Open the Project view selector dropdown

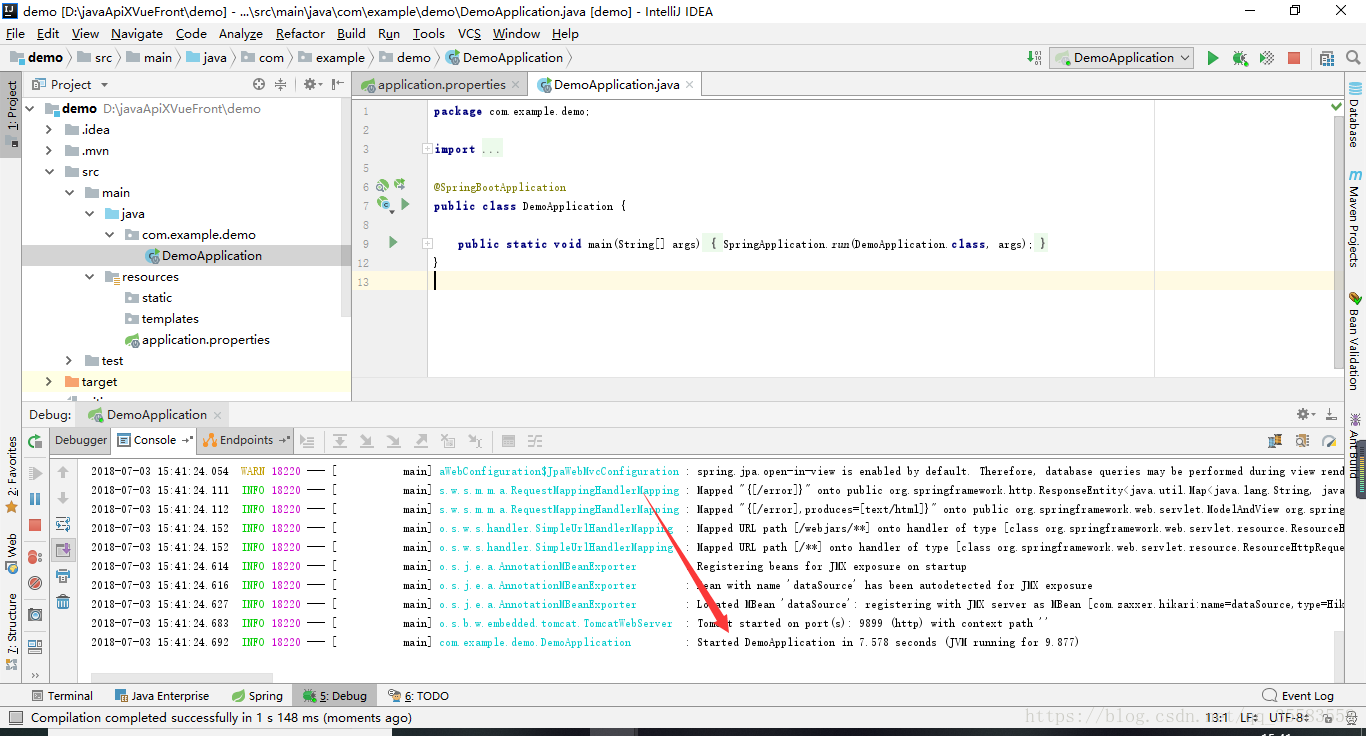tap(71, 85)
